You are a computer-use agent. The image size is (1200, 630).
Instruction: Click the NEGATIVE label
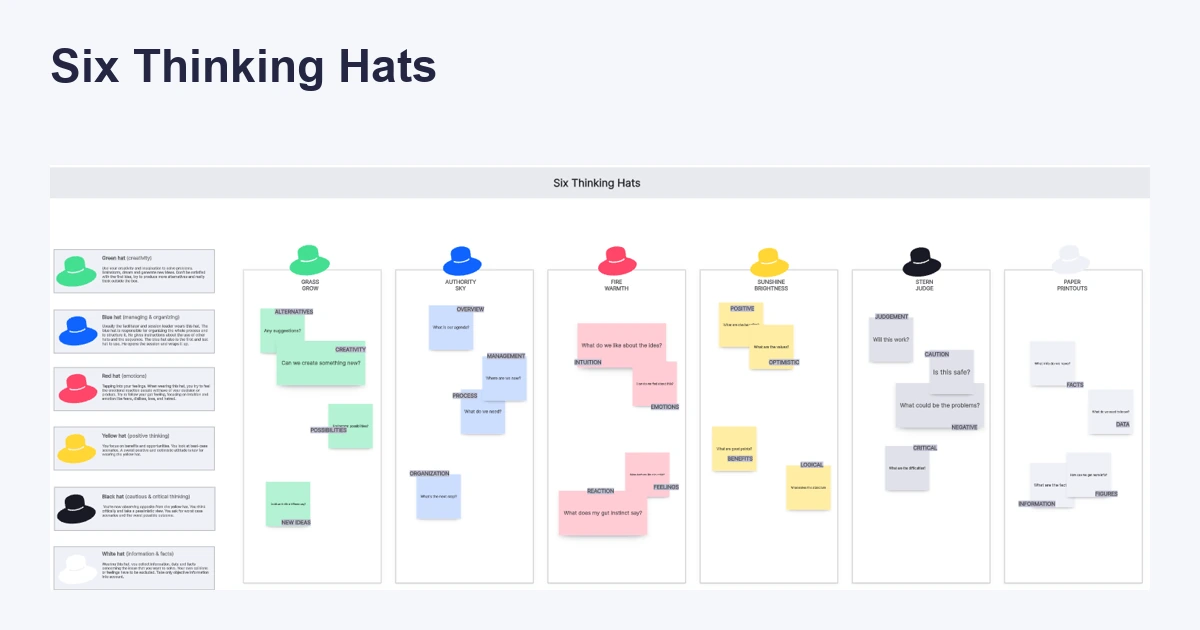(x=964, y=427)
